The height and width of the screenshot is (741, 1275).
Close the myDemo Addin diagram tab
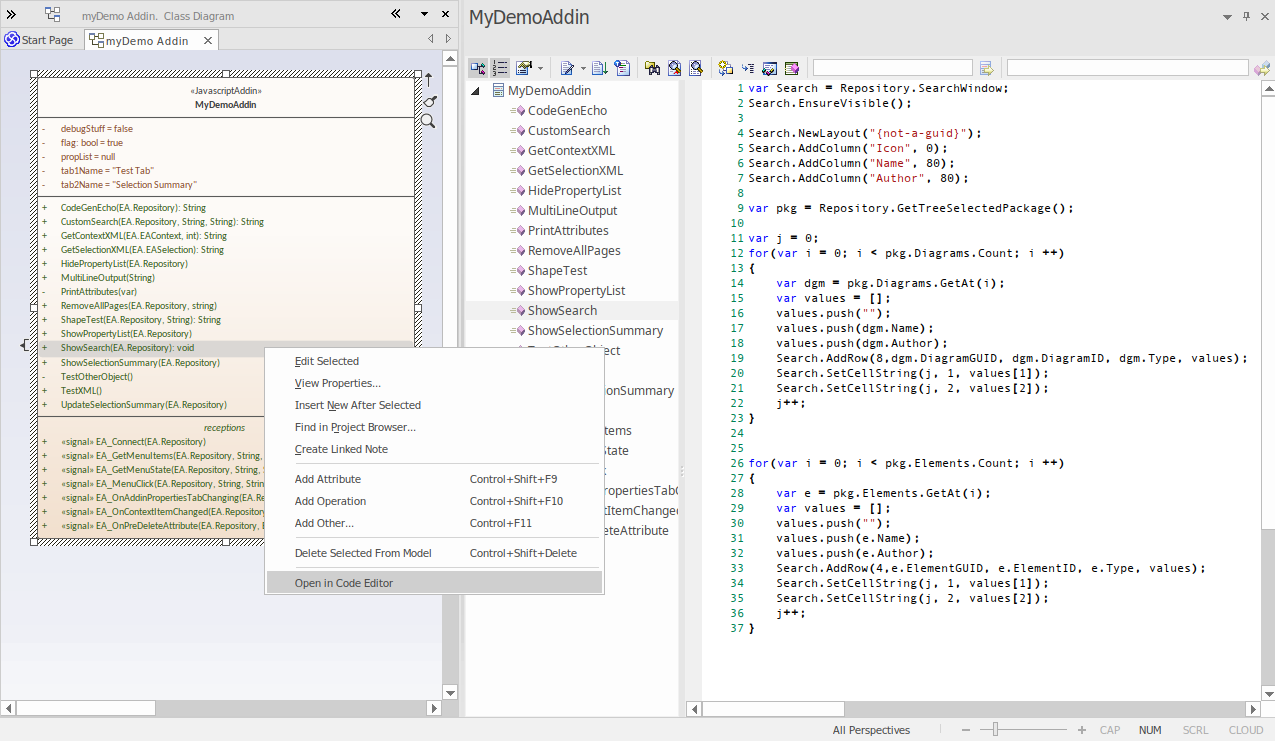[x=208, y=40]
